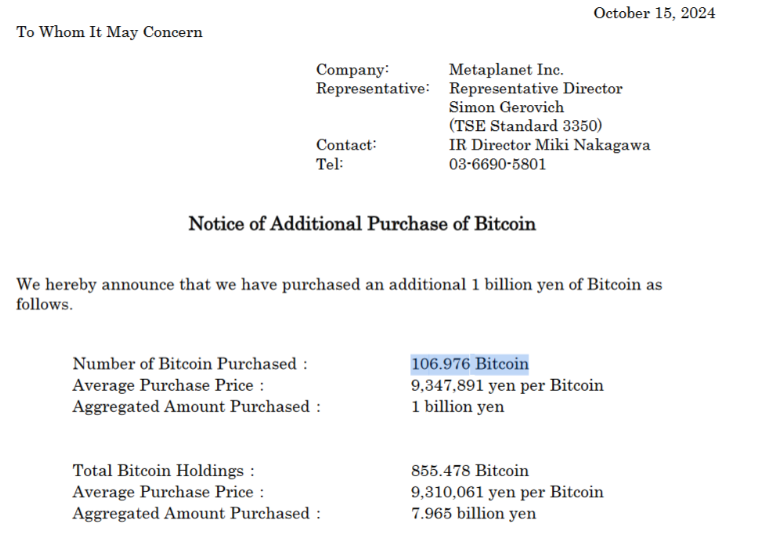The height and width of the screenshot is (540, 779).
Task: Click the 'Representative Director' text
Action: (535, 88)
